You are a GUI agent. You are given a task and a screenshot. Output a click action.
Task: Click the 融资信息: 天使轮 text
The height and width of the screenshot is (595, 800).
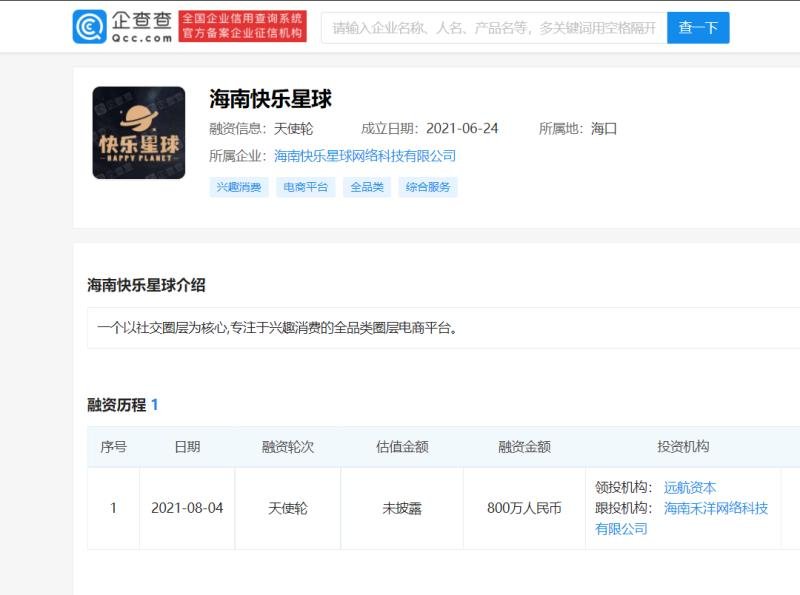click(261, 129)
